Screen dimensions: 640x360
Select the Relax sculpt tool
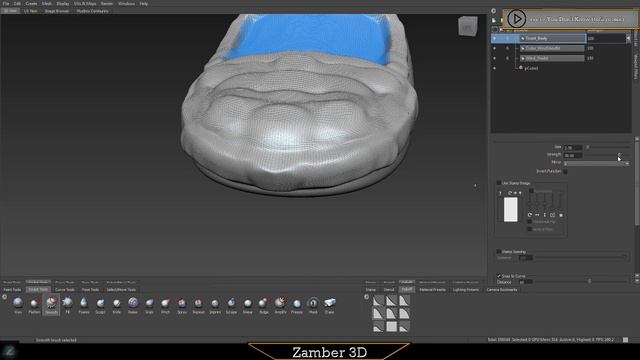(x=133, y=305)
